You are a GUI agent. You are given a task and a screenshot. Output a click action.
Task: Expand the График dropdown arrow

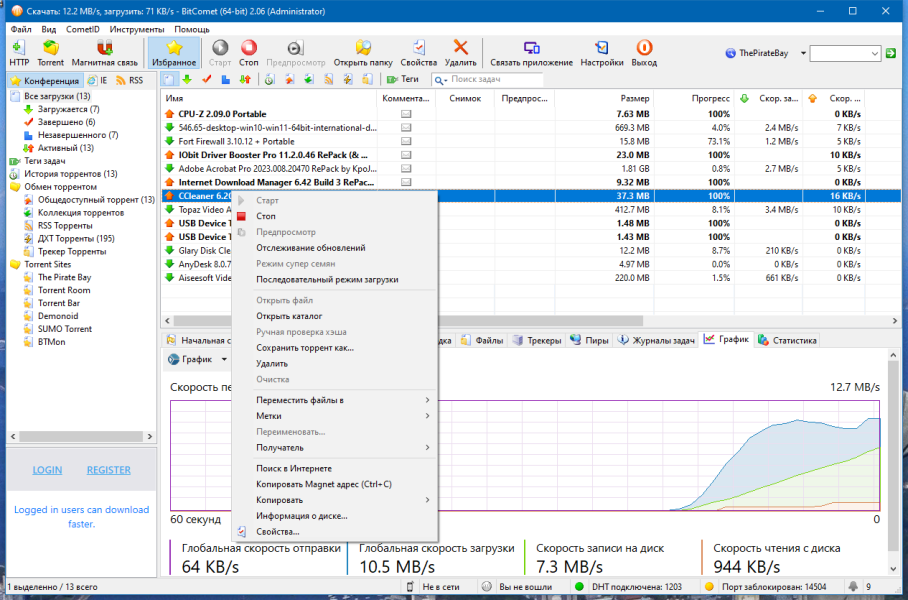(x=224, y=360)
